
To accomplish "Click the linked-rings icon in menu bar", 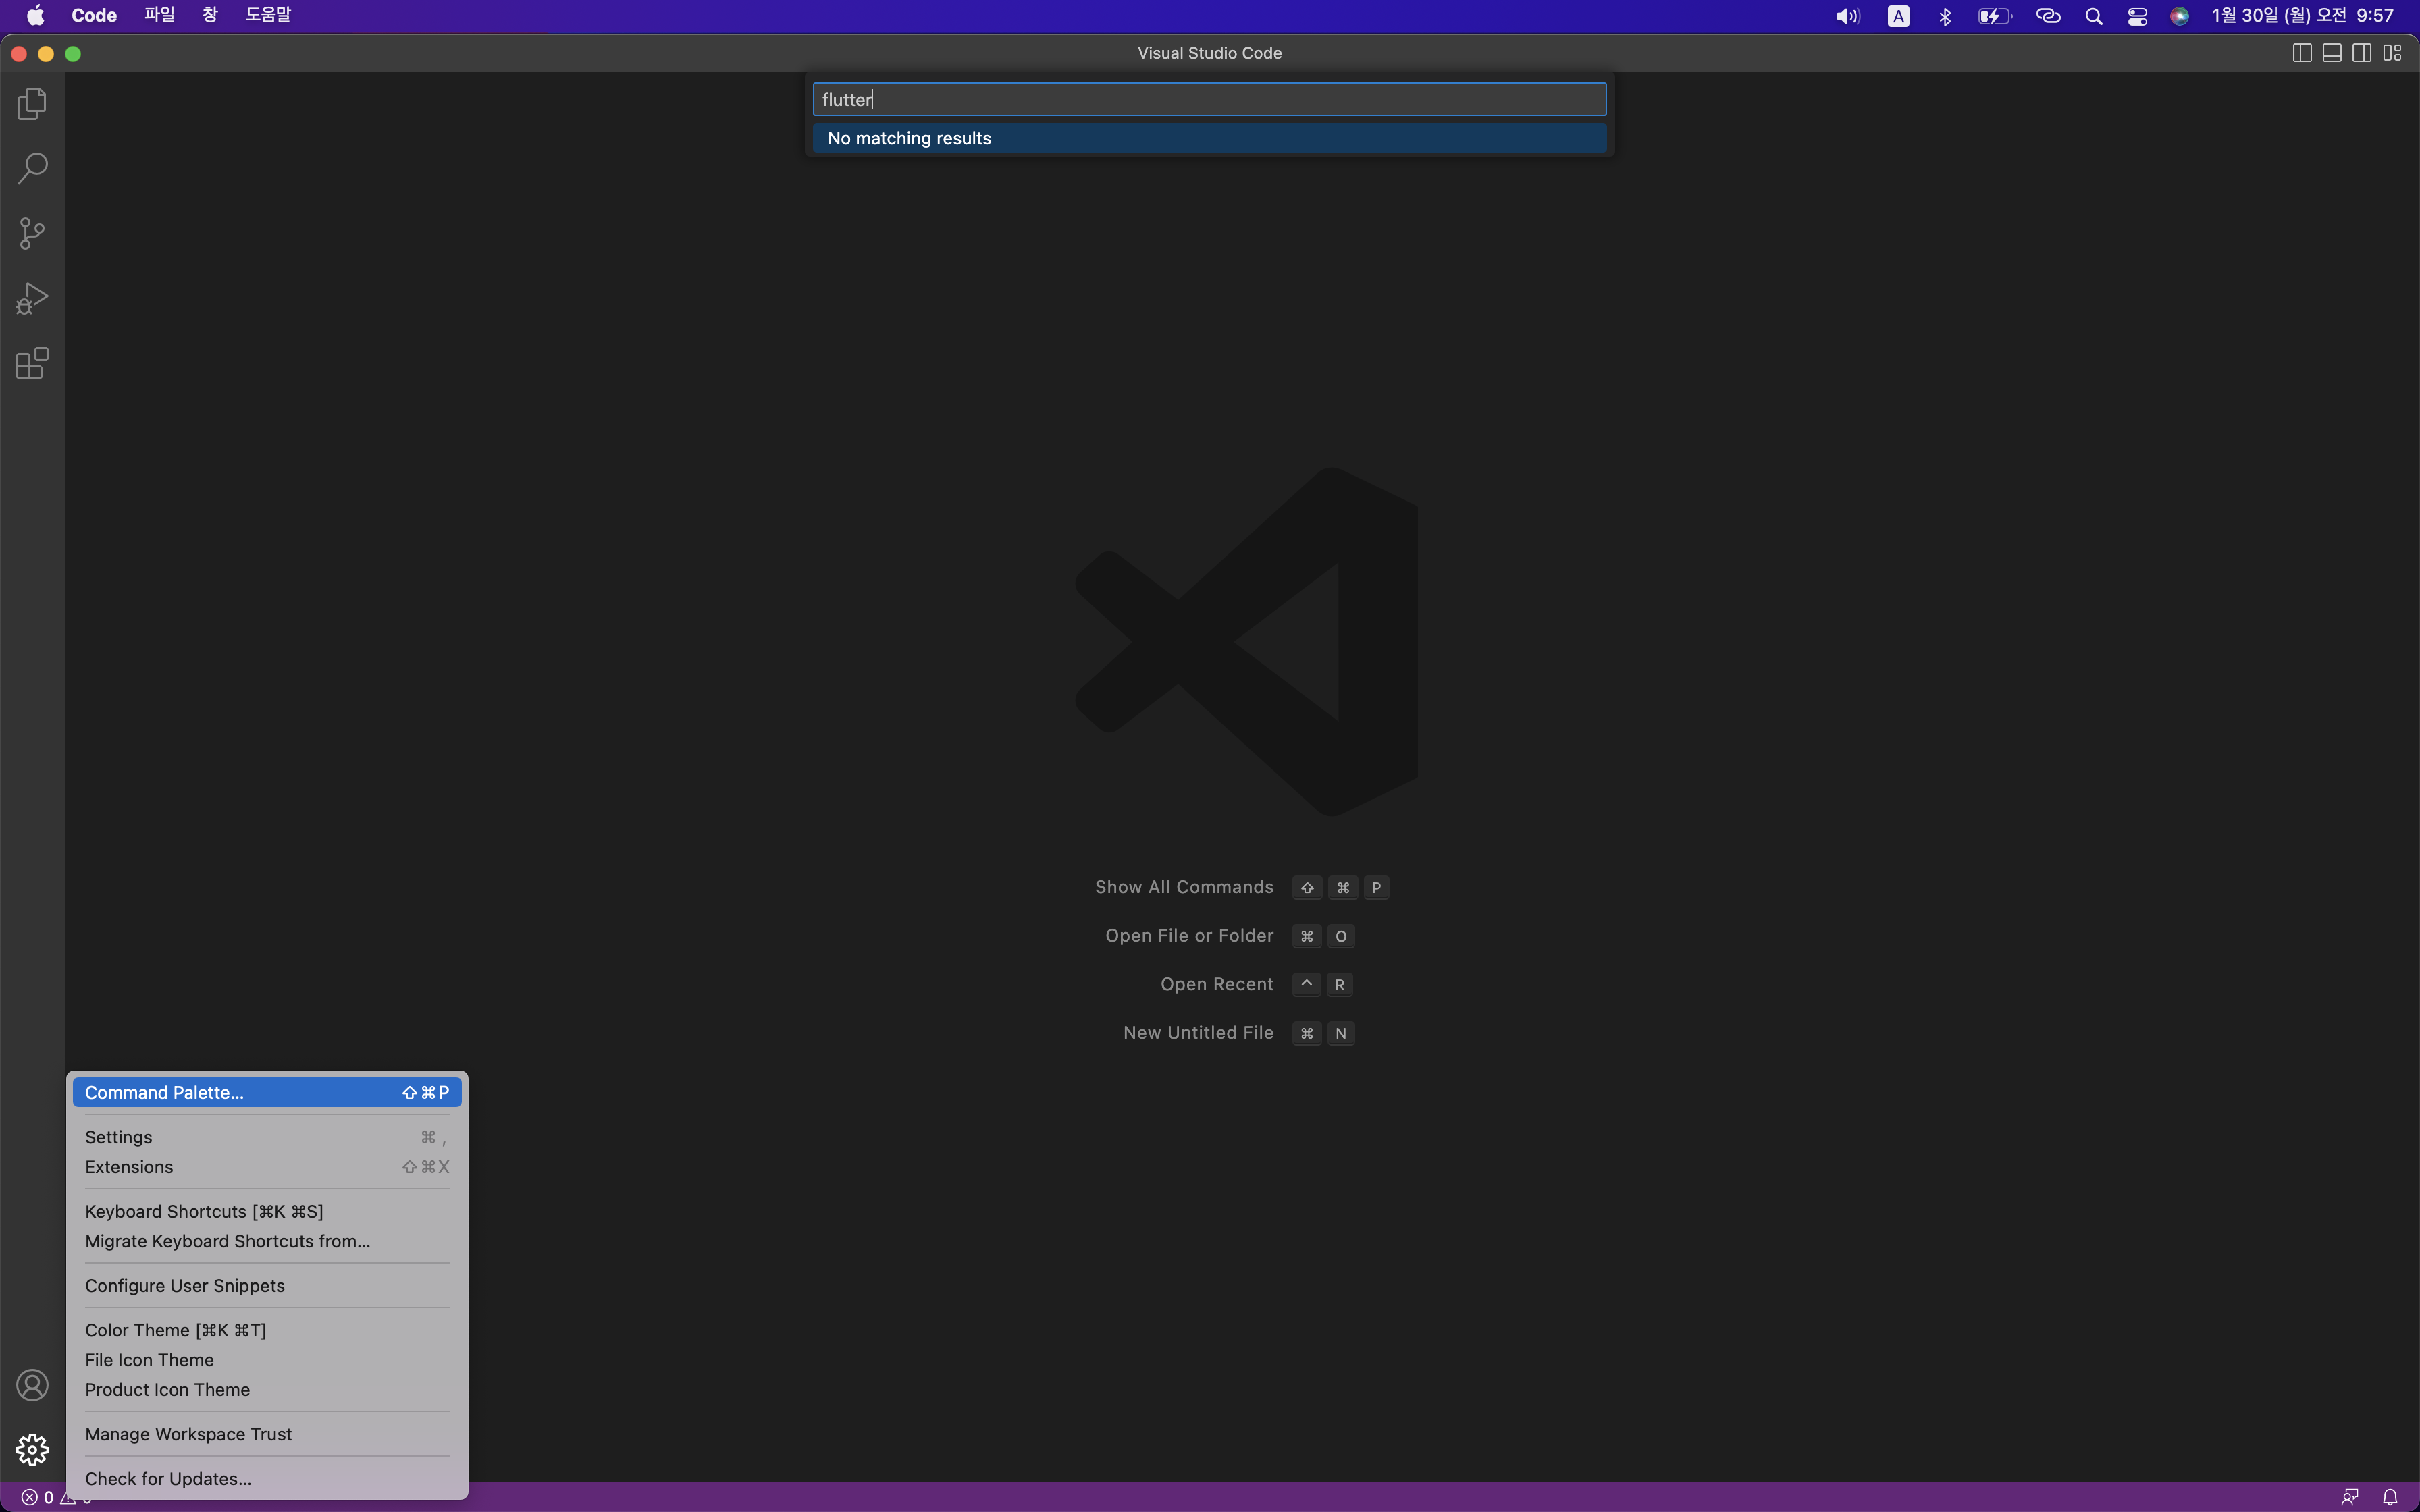I will point(2048,16).
